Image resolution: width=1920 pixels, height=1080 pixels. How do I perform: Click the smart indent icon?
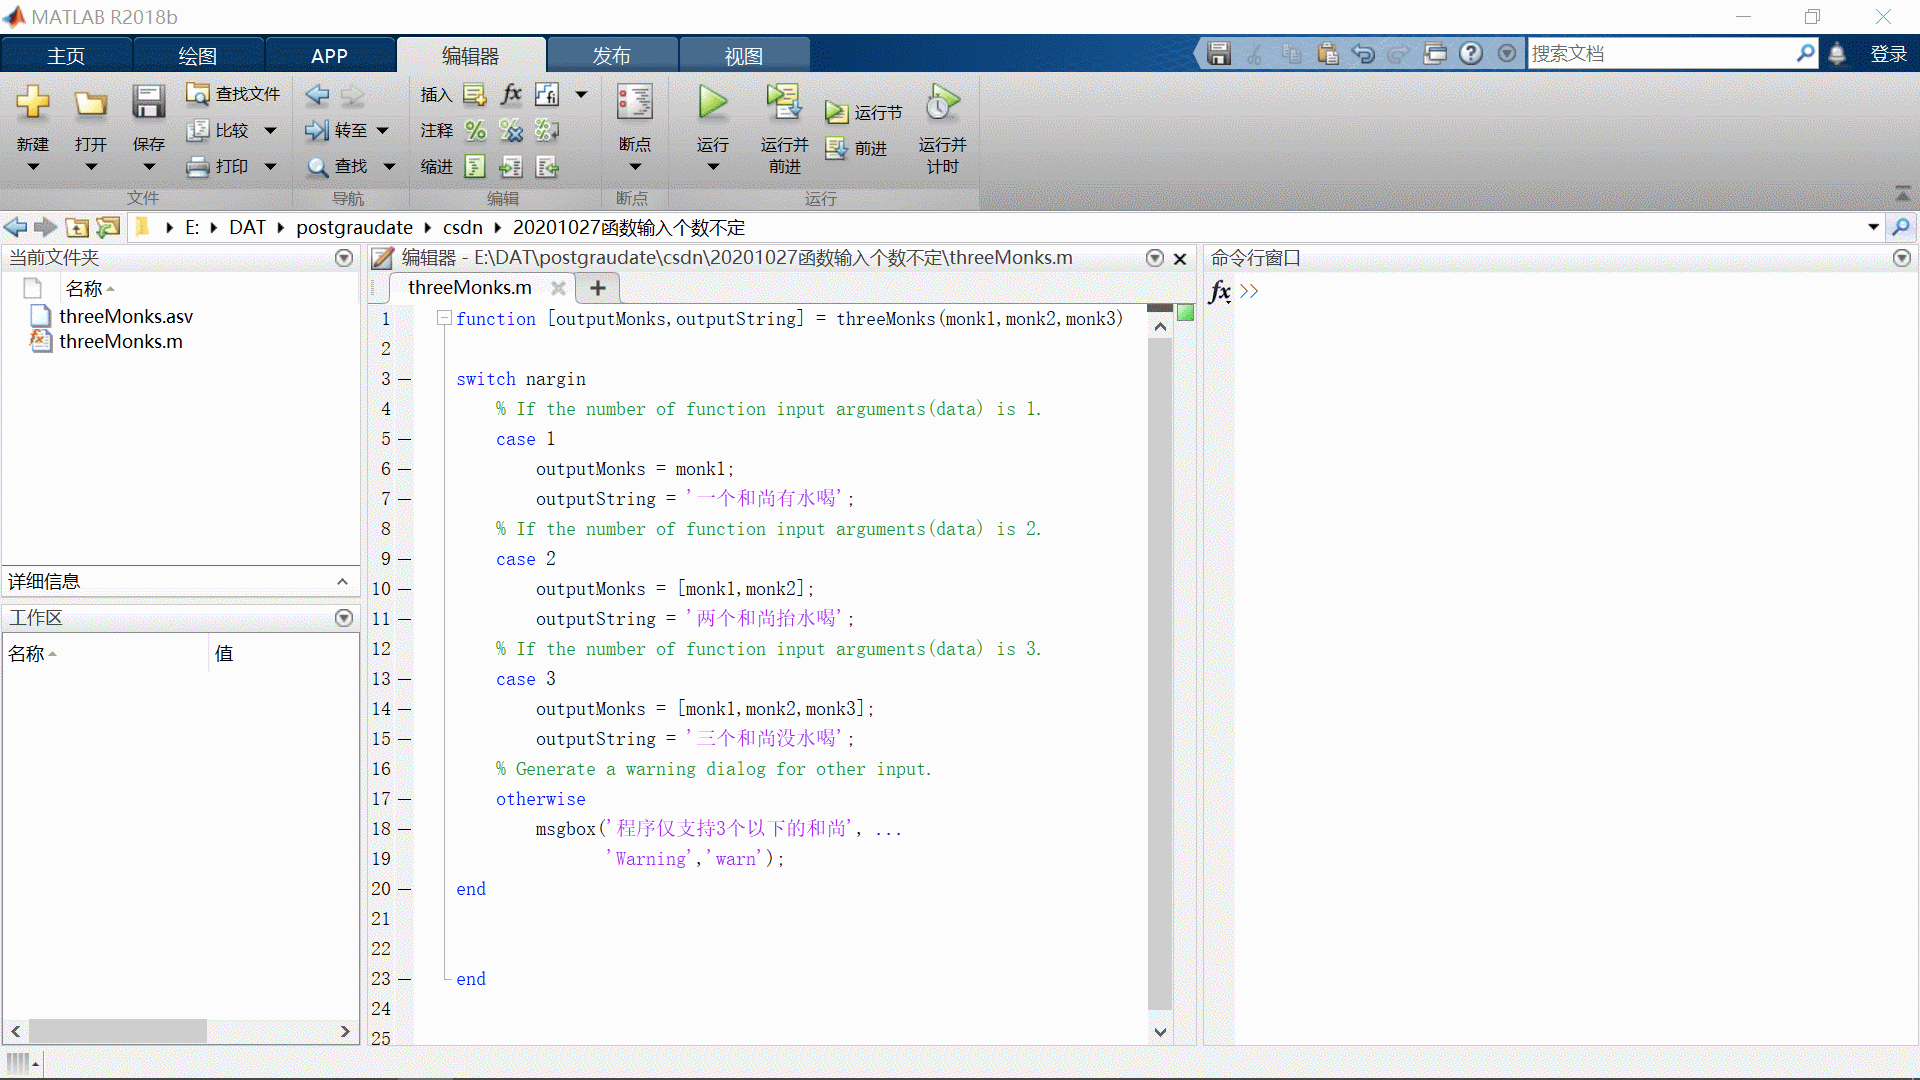tap(475, 166)
